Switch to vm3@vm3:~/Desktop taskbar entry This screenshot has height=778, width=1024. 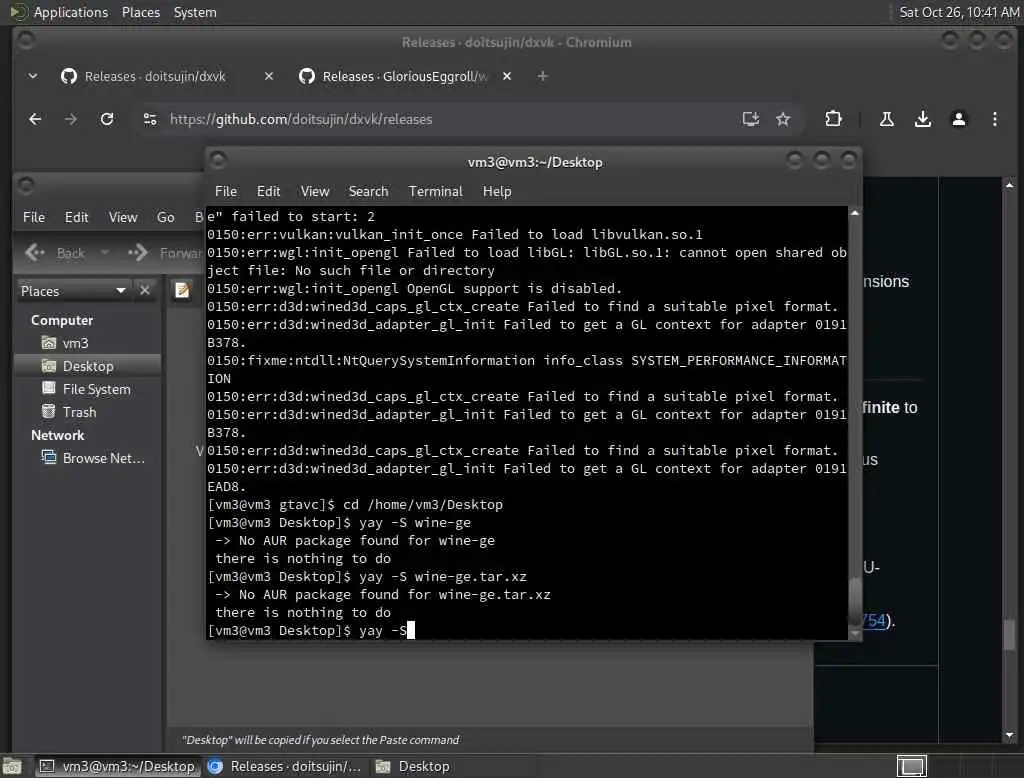[118, 766]
